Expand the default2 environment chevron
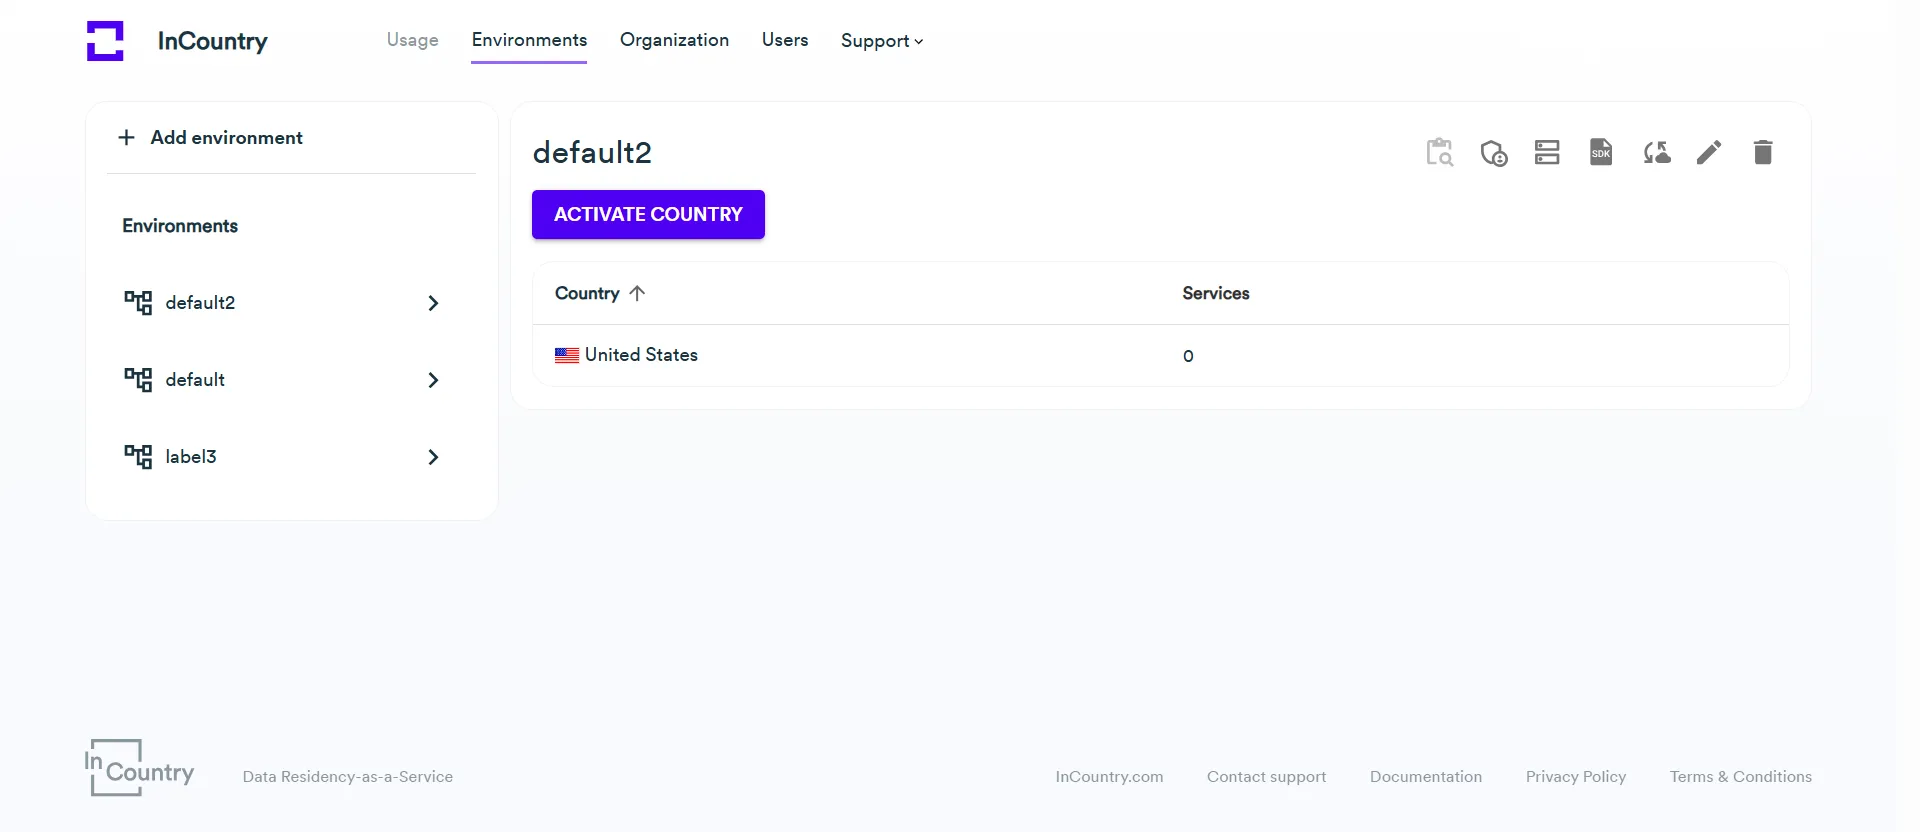 pos(433,303)
